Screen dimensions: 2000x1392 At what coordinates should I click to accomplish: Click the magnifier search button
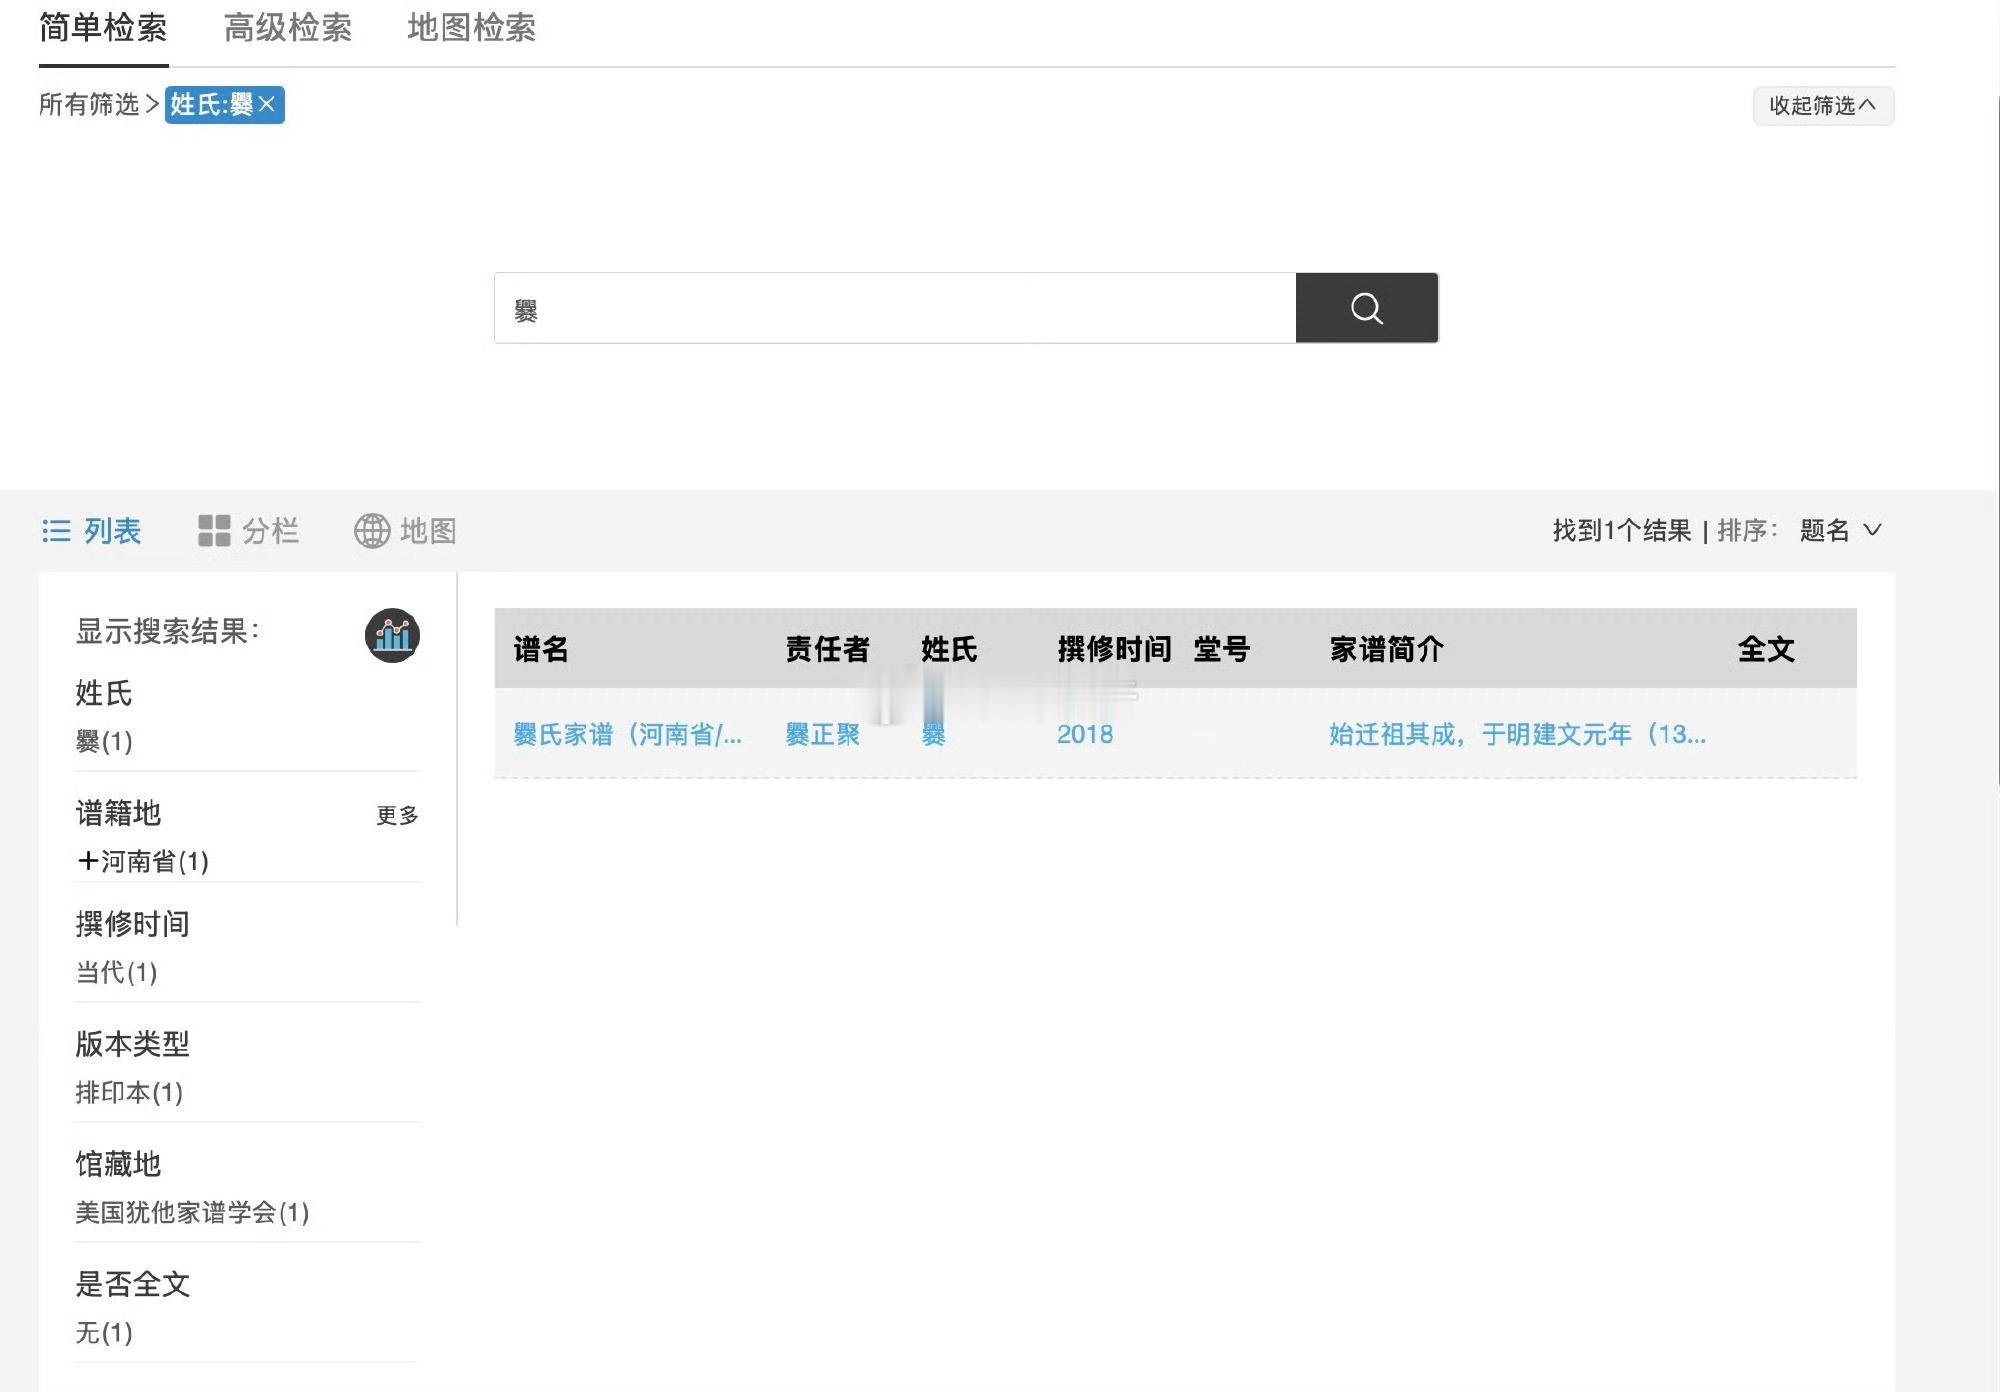pos(1366,308)
